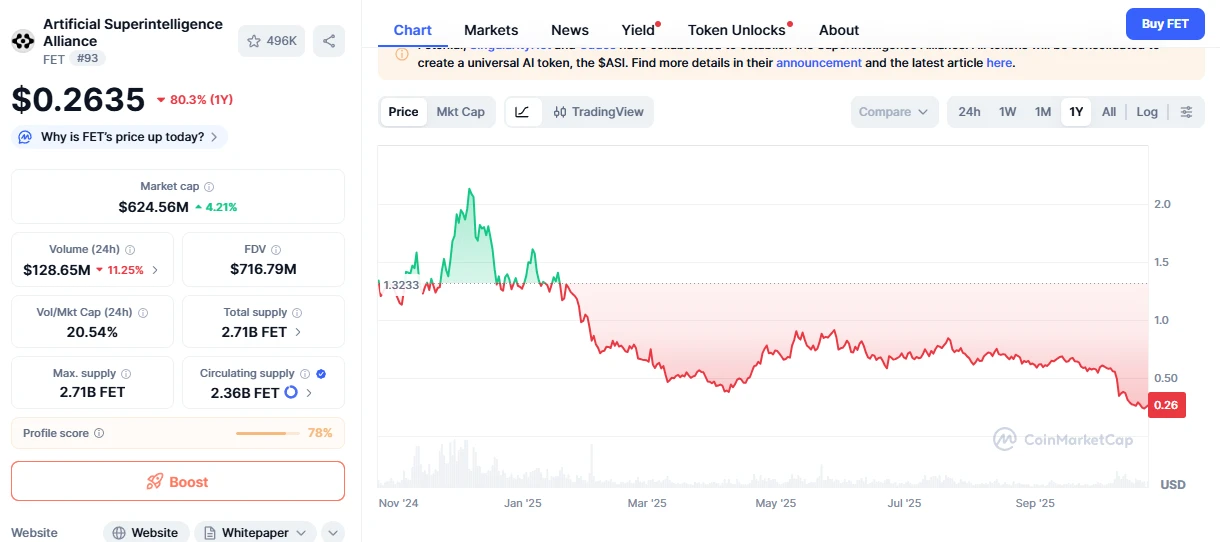The width and height of the screenshot is (1220, 542).
Task: Click the $624.56M market cap value
Action: [x=153, y=207]
